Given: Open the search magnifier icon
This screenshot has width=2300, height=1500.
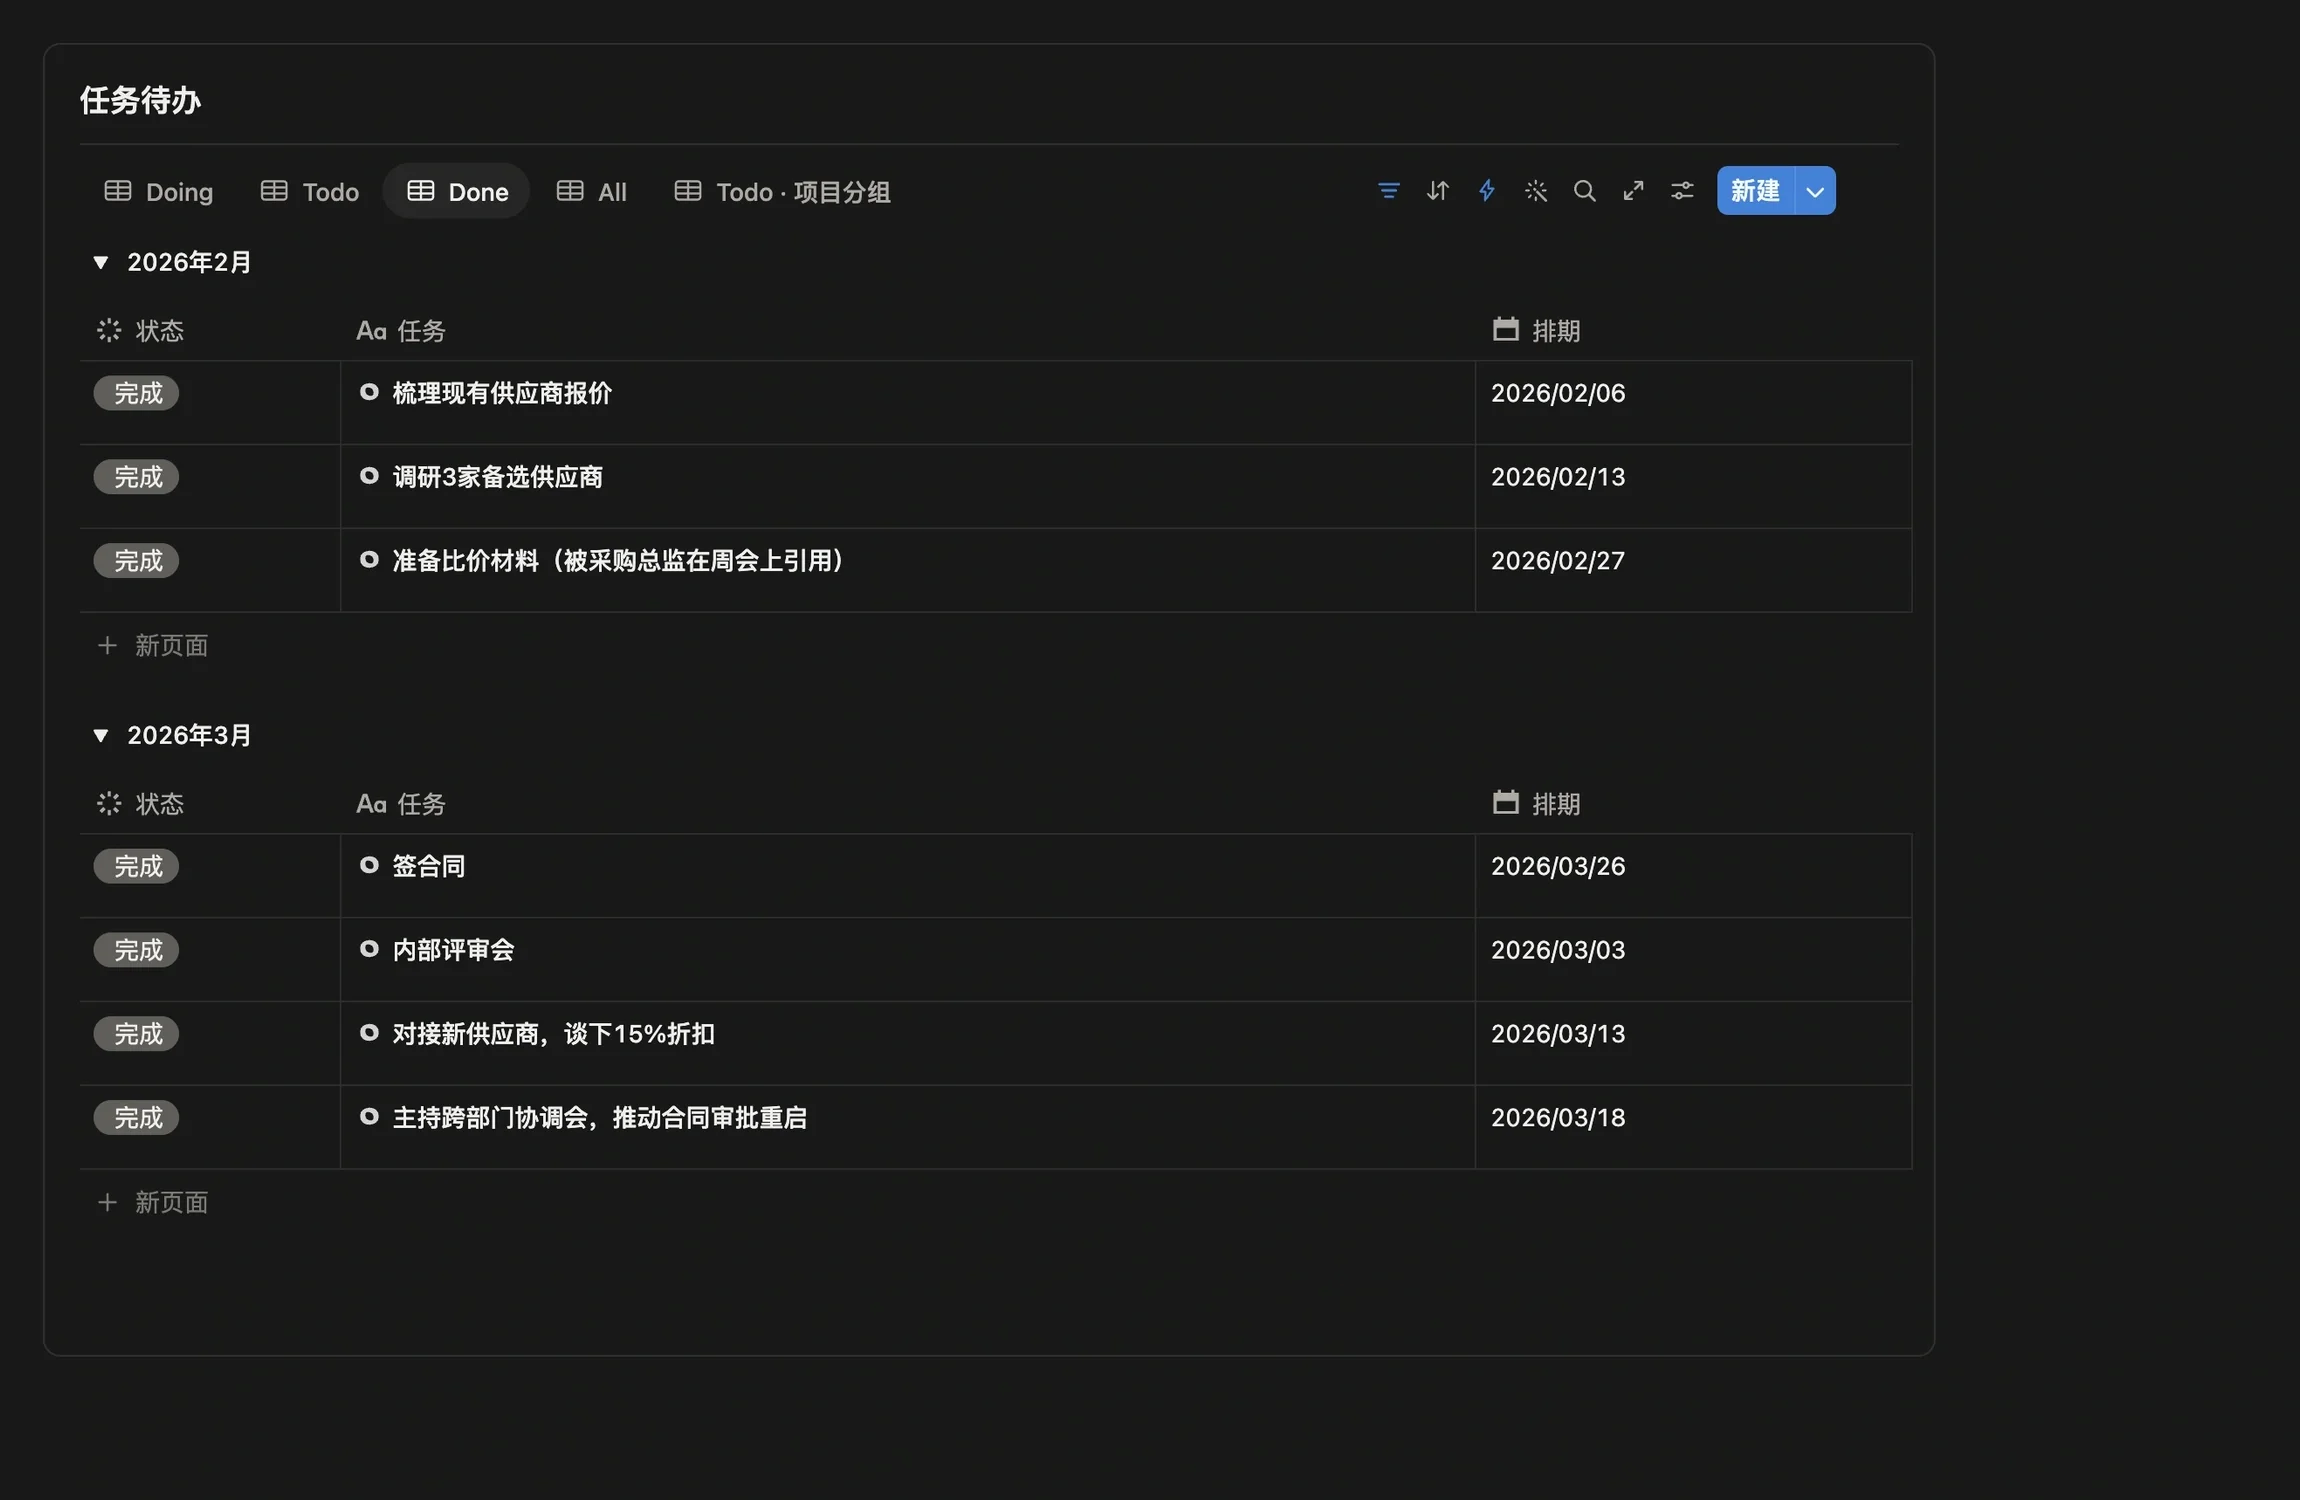Looking at the screenshot, I should (x=1584, y=191).
